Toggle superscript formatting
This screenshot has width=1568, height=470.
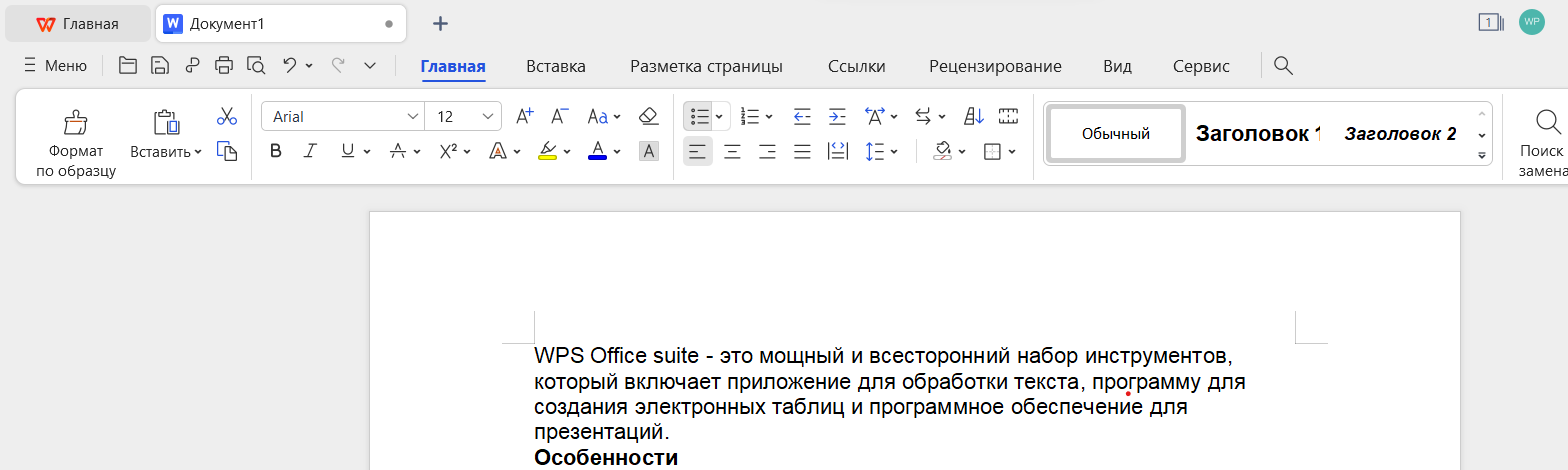[448, 151]
